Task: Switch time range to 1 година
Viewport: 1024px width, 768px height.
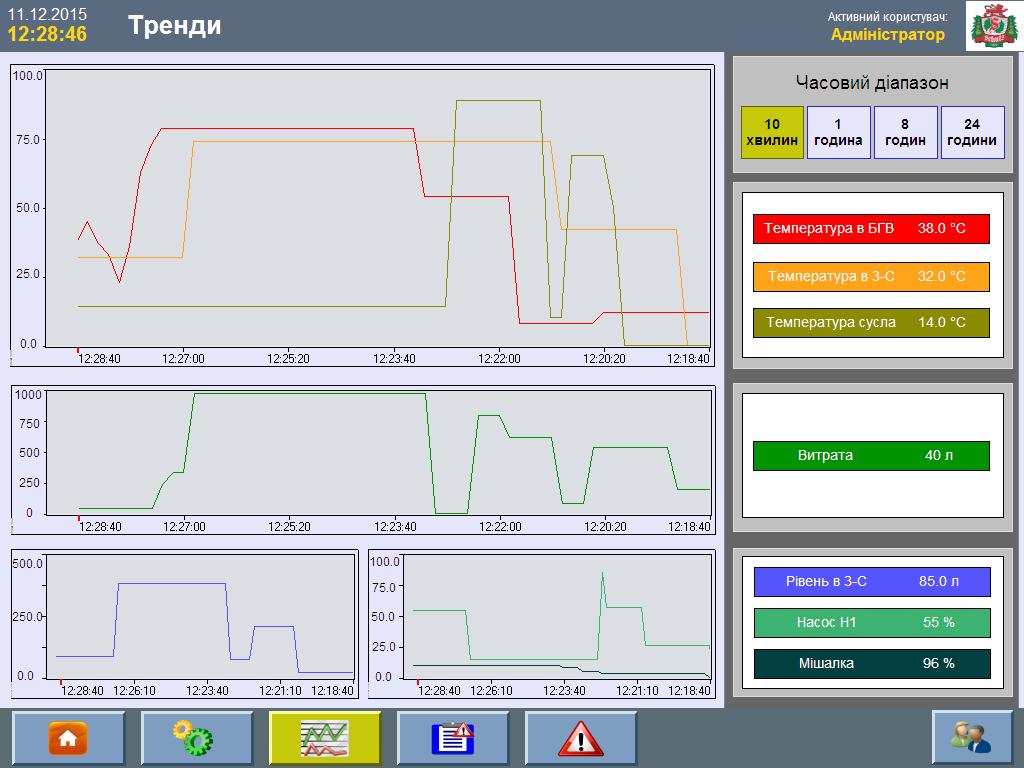Action: point(838,132)
